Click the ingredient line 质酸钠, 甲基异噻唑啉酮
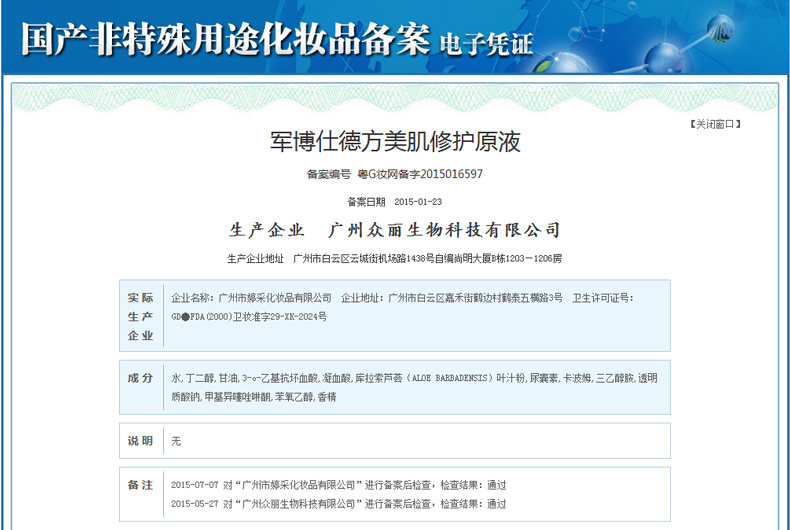Screen dimensions: 790x530 click(x=253, y=397)
